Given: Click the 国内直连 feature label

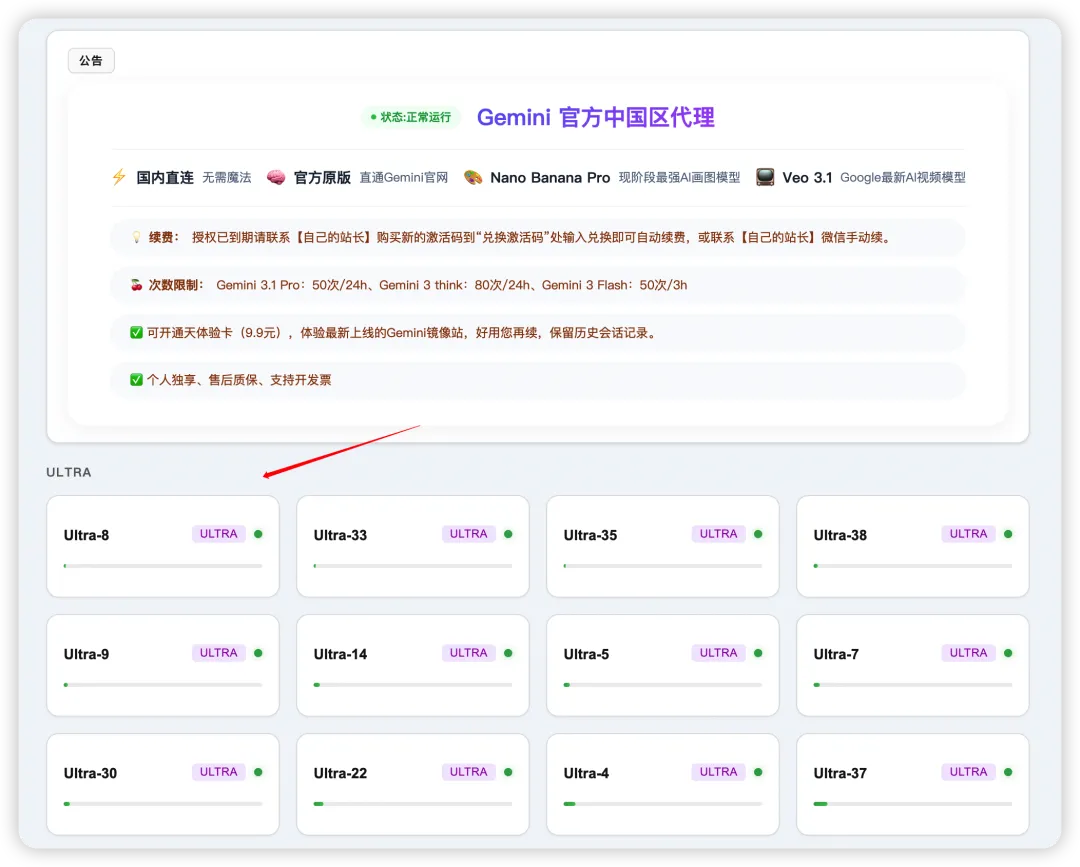Looking at the screenshot, I should pos(165,178).
